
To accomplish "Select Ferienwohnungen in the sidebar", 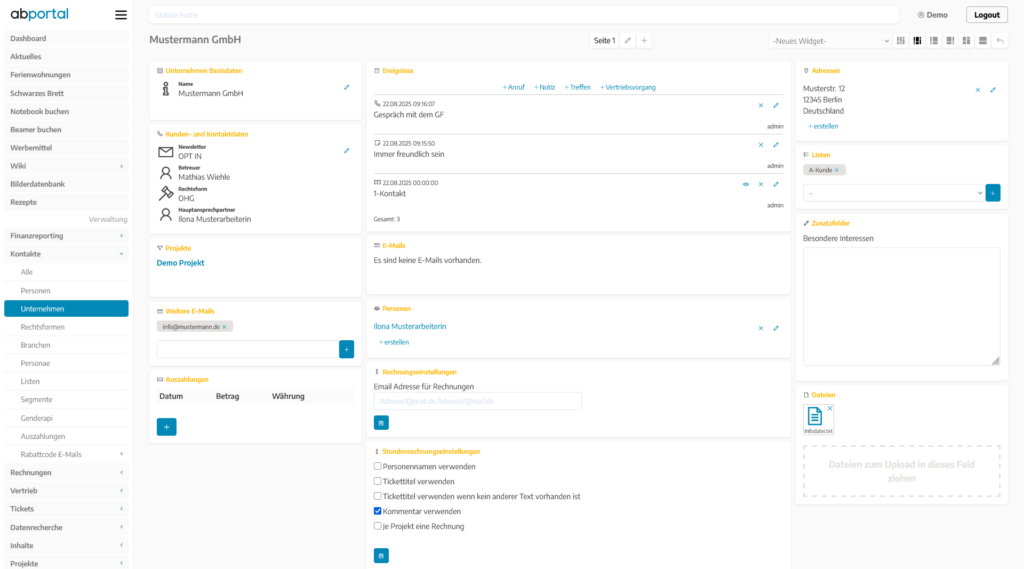I will click(x=40, y=75).
